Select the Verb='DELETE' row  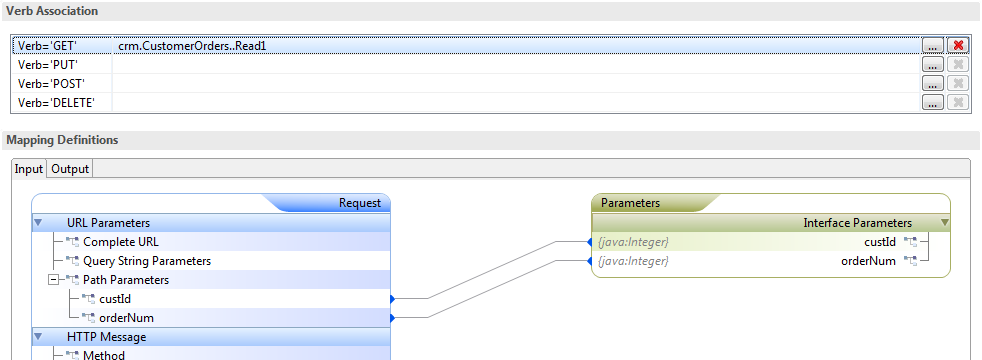coord(466,103)
